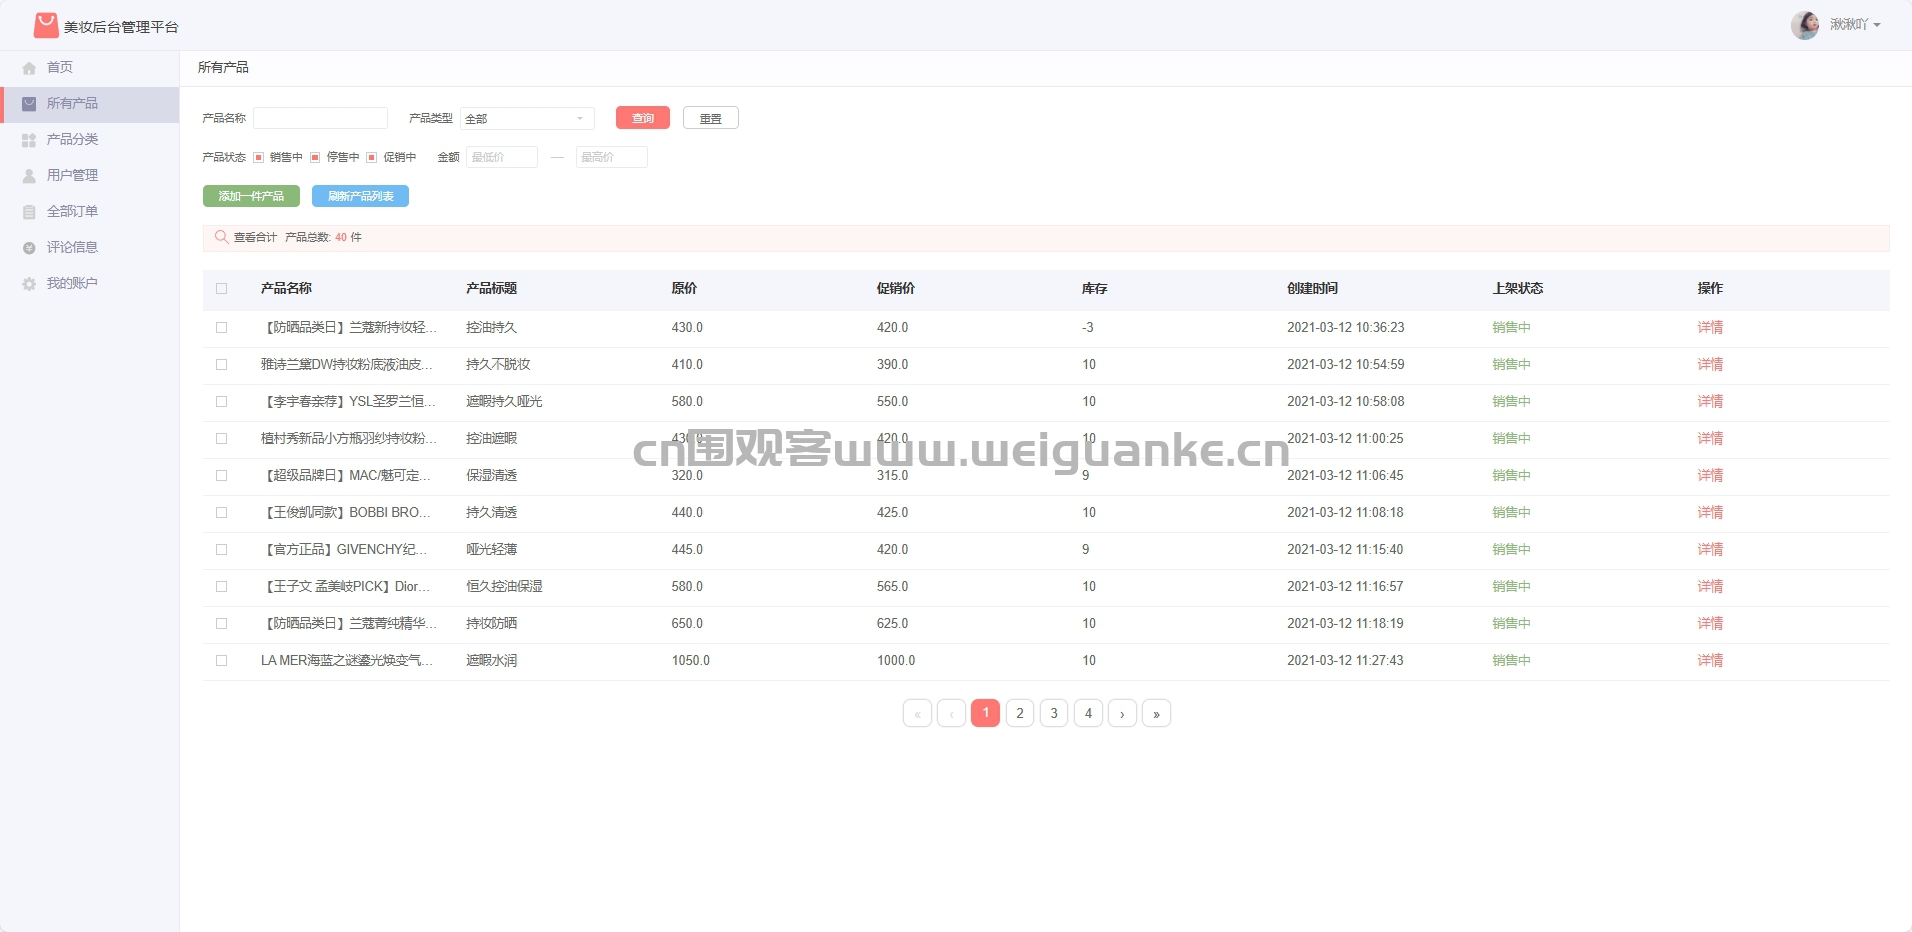Viewport: 1912px width, 932px height.
Task: Click the shopping bag logo icon
Action: [x=46, y=25]
